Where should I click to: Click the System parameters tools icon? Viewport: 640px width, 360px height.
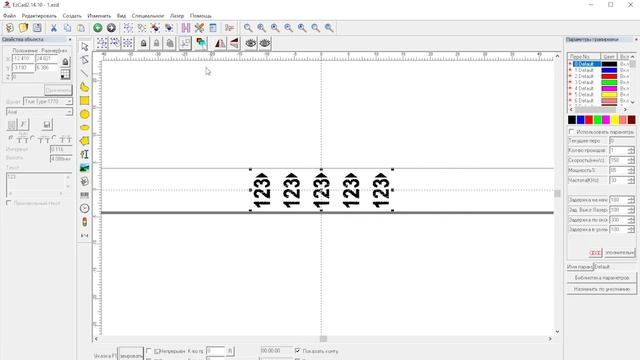tap(199, 28)
